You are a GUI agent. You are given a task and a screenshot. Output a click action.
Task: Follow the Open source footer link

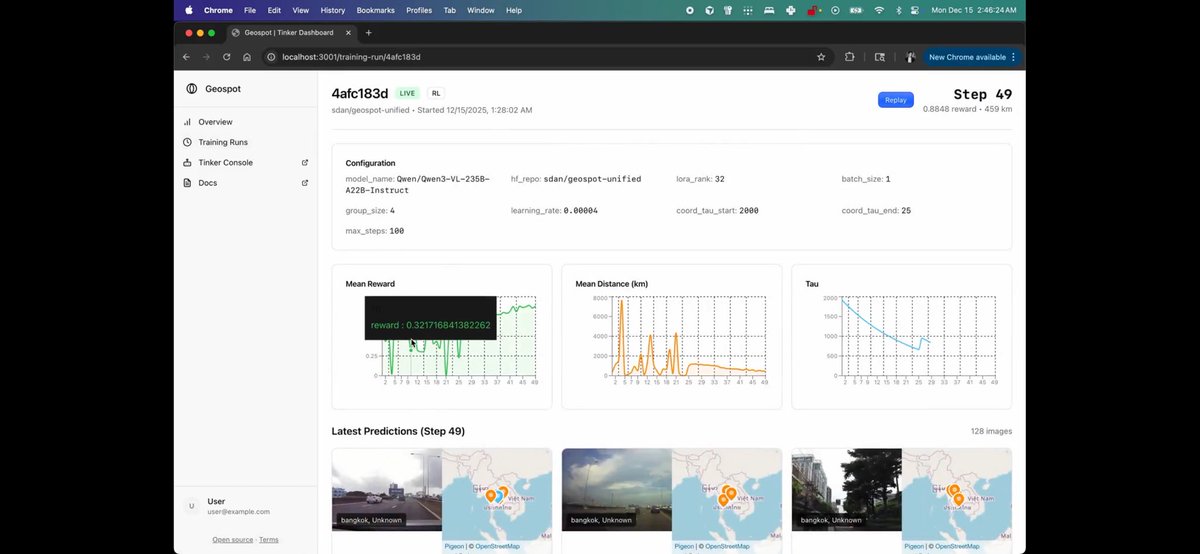(x=232, y=540)
